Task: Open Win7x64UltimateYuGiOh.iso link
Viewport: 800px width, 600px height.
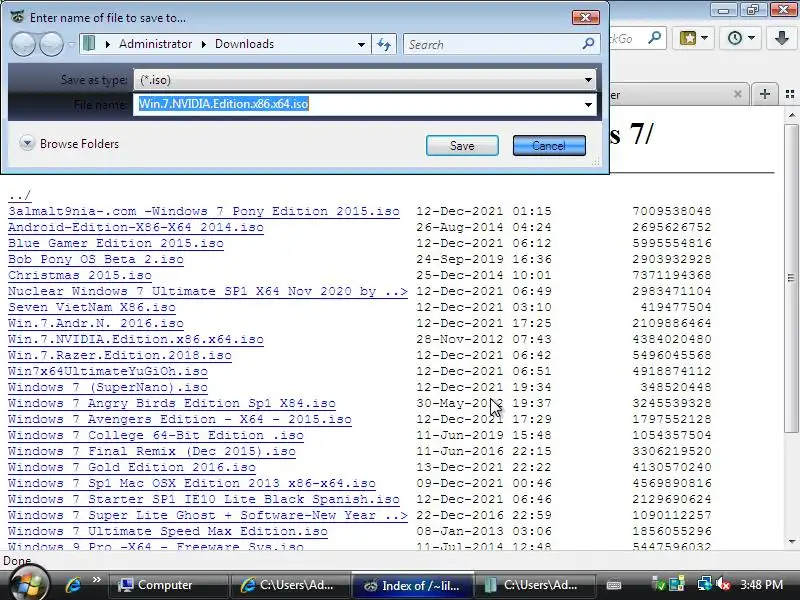Action: [x=108, y=371]
